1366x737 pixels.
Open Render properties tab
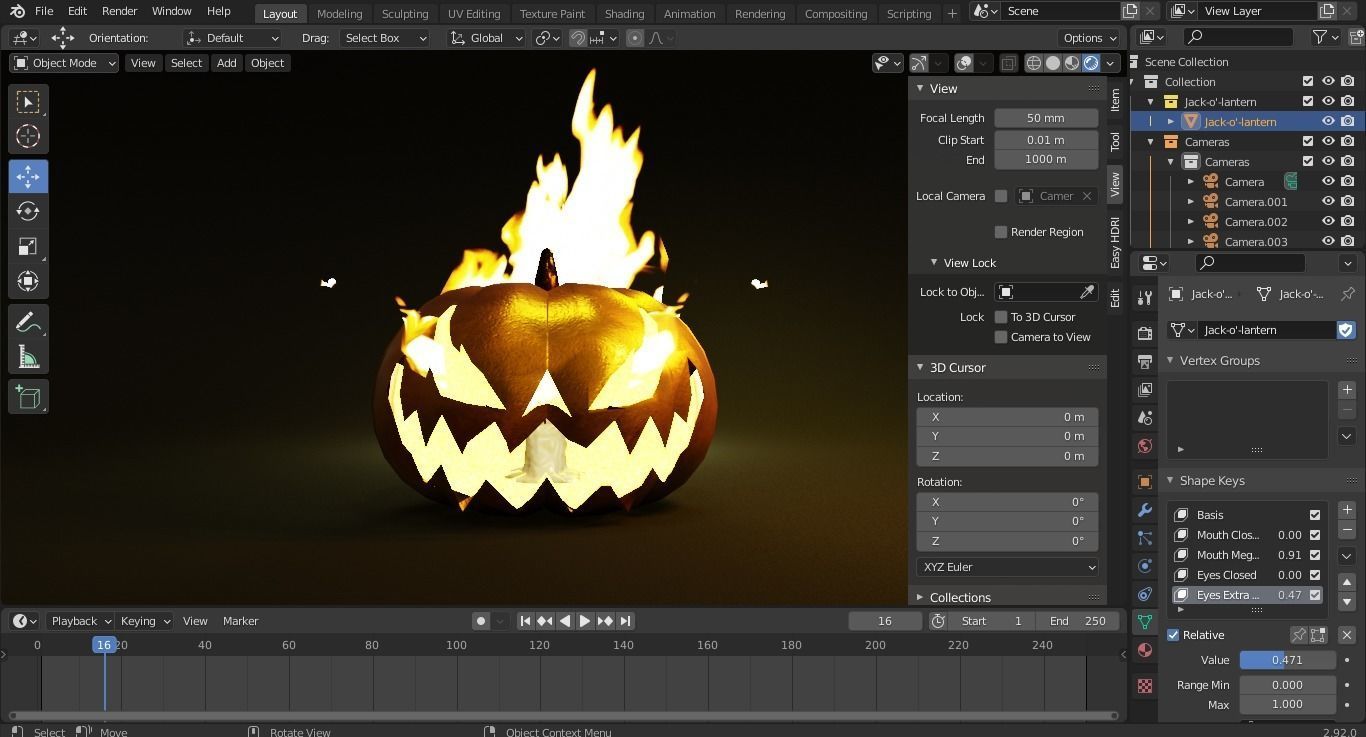pos(1145,333)
